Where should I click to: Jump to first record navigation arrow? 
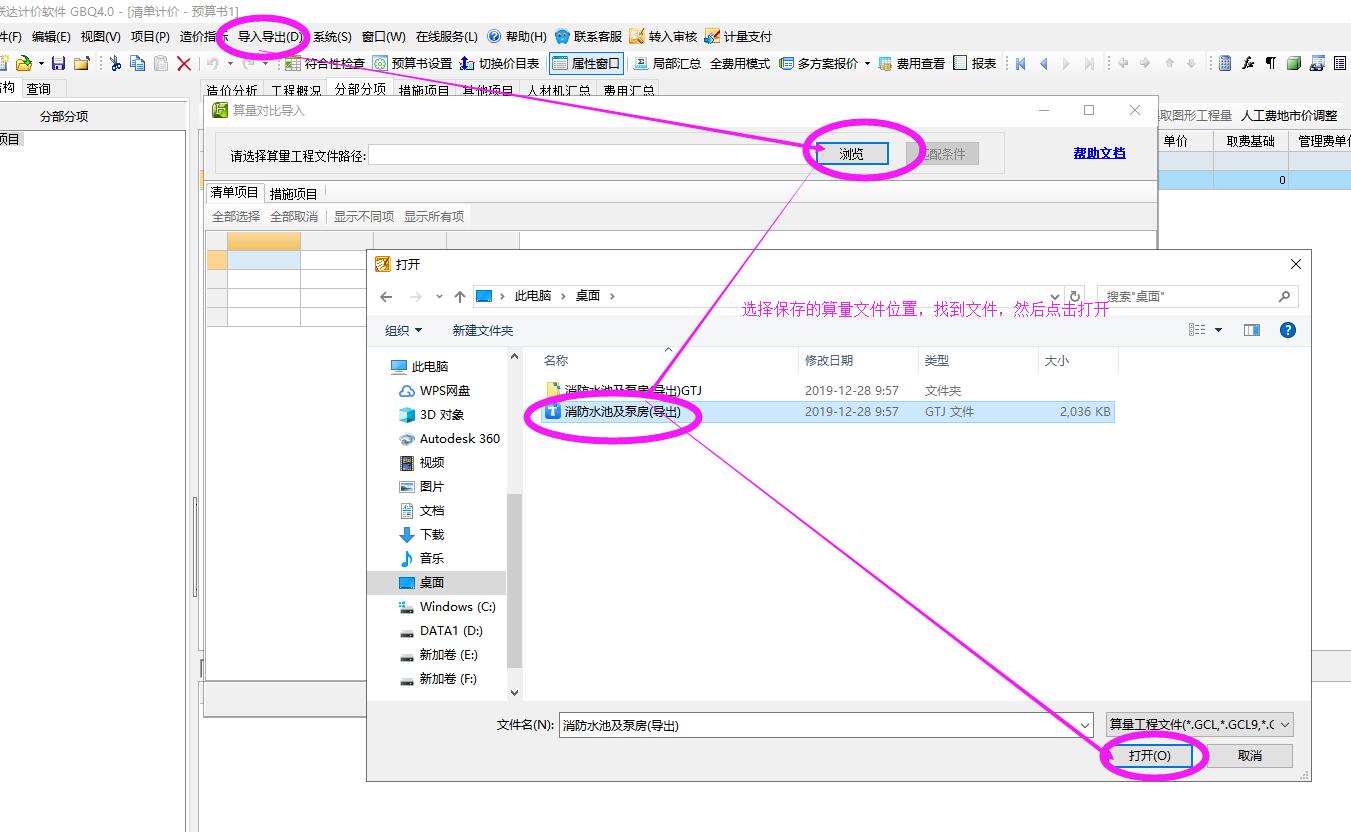[1020, 63]
